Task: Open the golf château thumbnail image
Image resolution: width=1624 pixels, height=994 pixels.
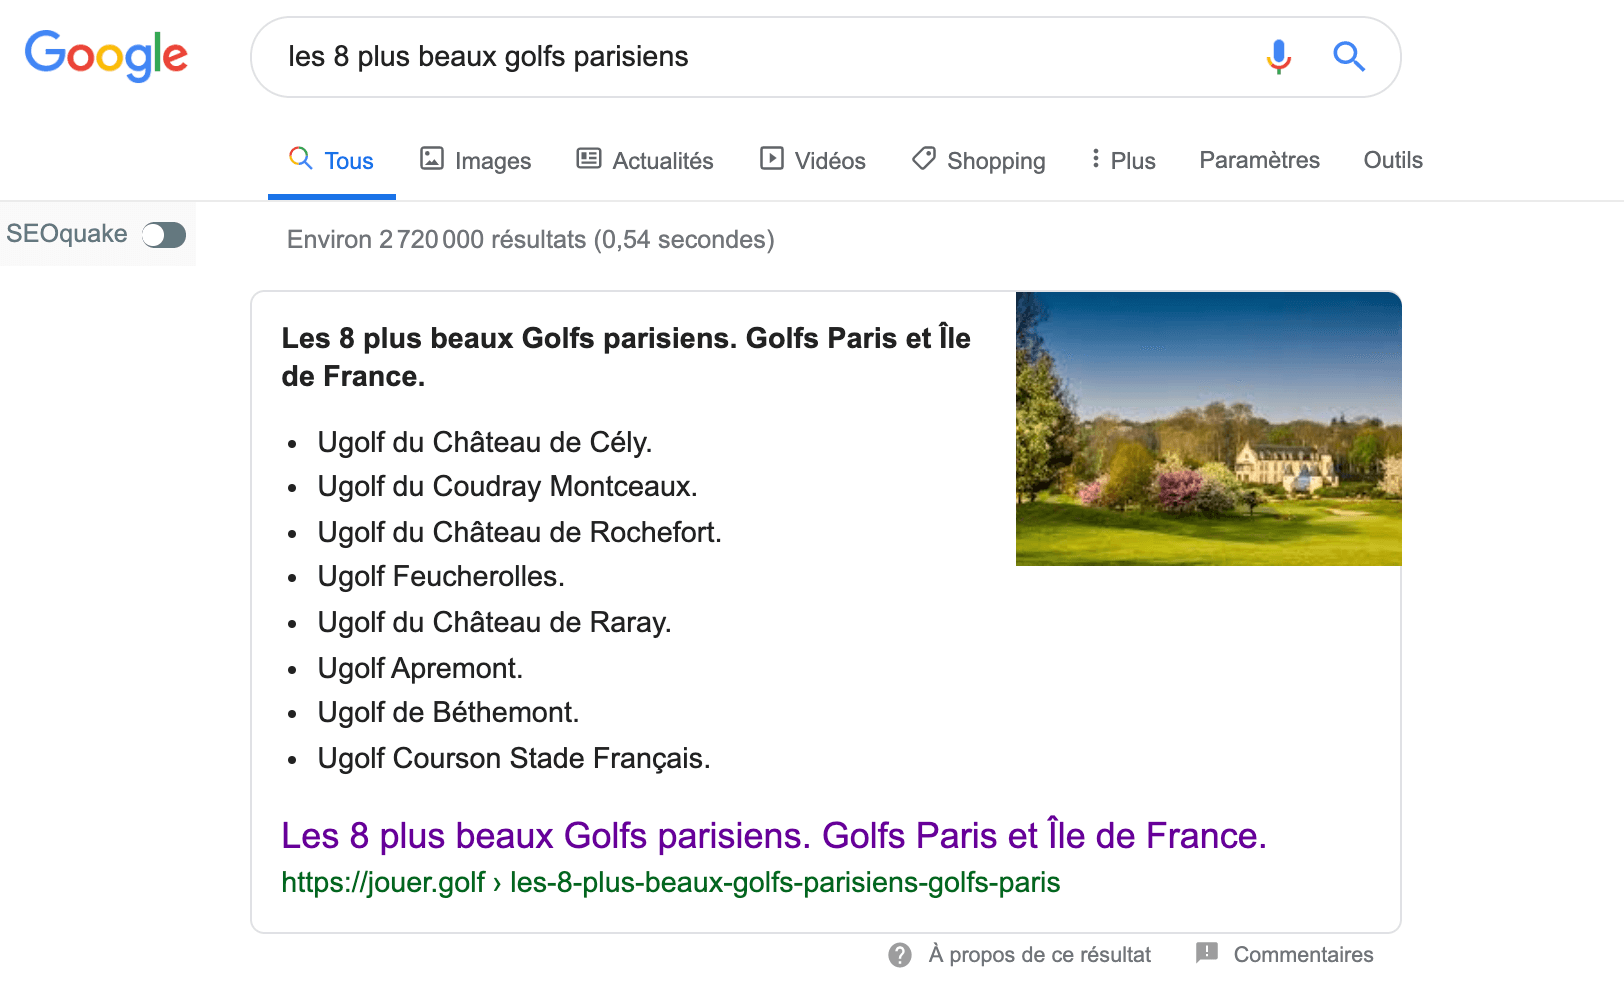Action: point(1208,429)
